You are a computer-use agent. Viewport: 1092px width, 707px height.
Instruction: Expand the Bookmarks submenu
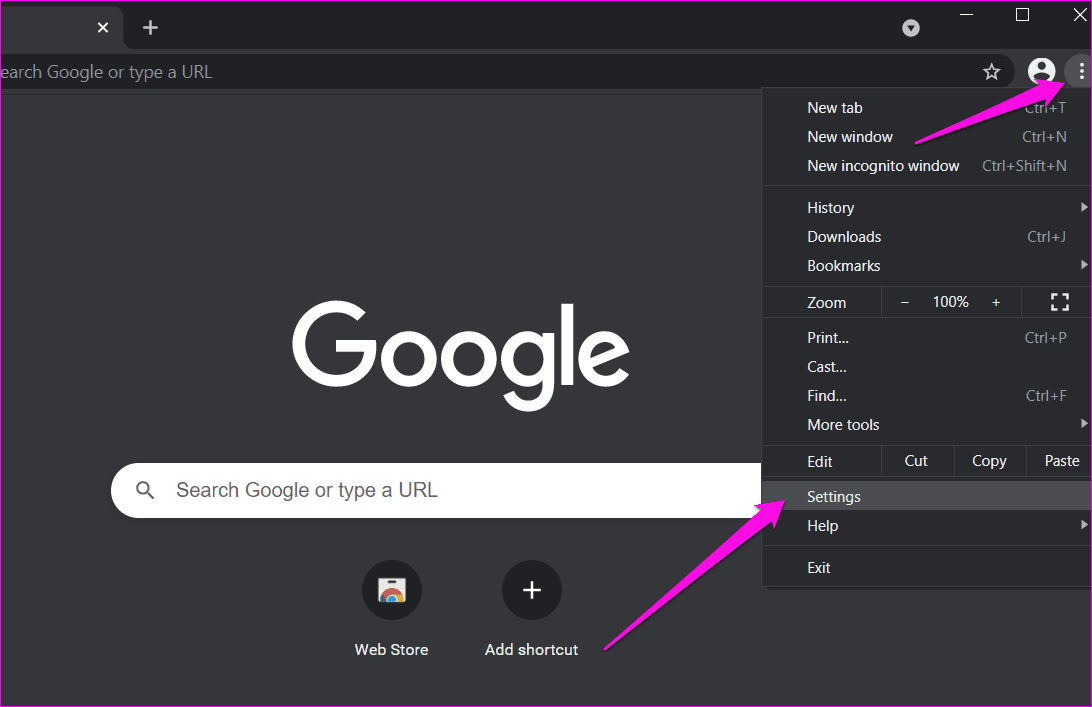(927, 266)
